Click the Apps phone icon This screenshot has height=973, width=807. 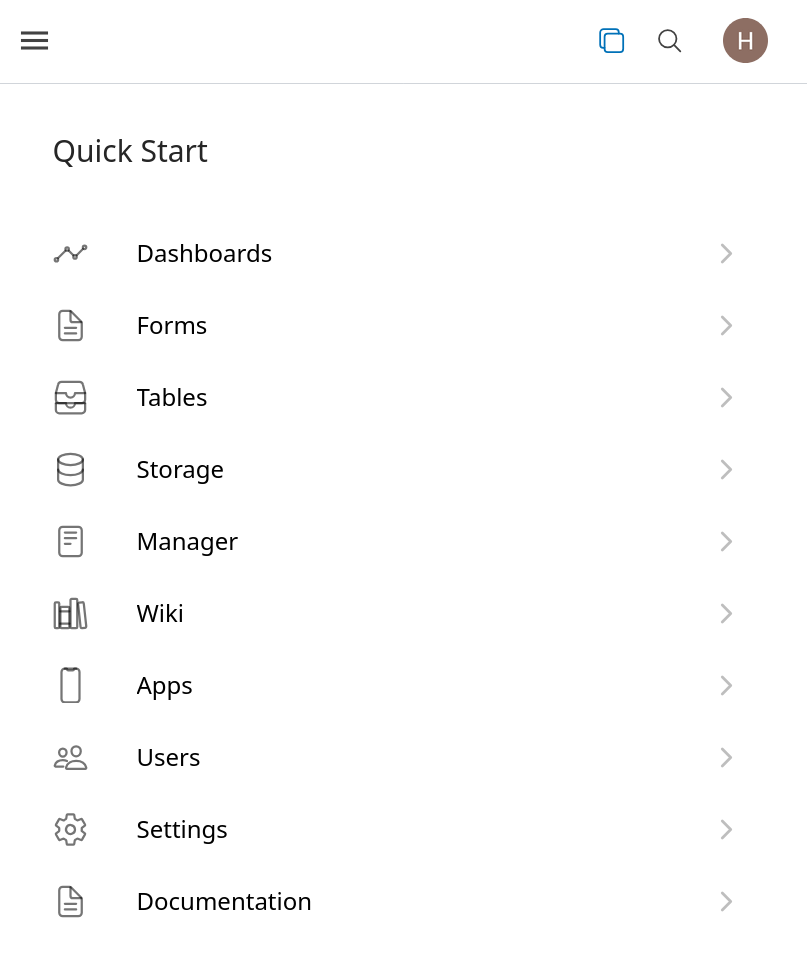[x=70, y=686]
